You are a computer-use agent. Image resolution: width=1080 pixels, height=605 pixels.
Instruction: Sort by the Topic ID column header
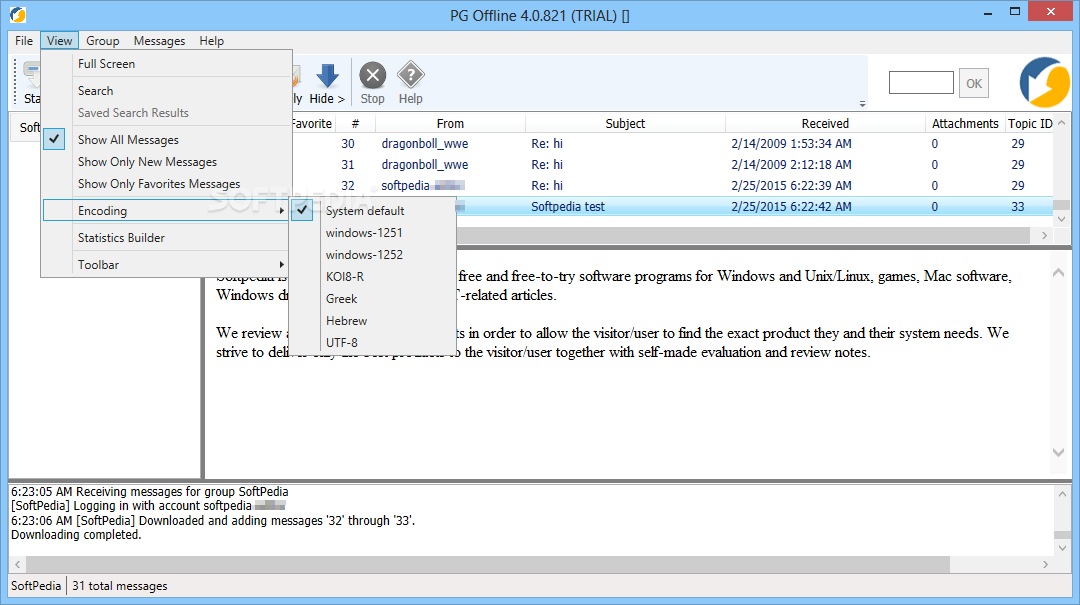pos(1030,123)
